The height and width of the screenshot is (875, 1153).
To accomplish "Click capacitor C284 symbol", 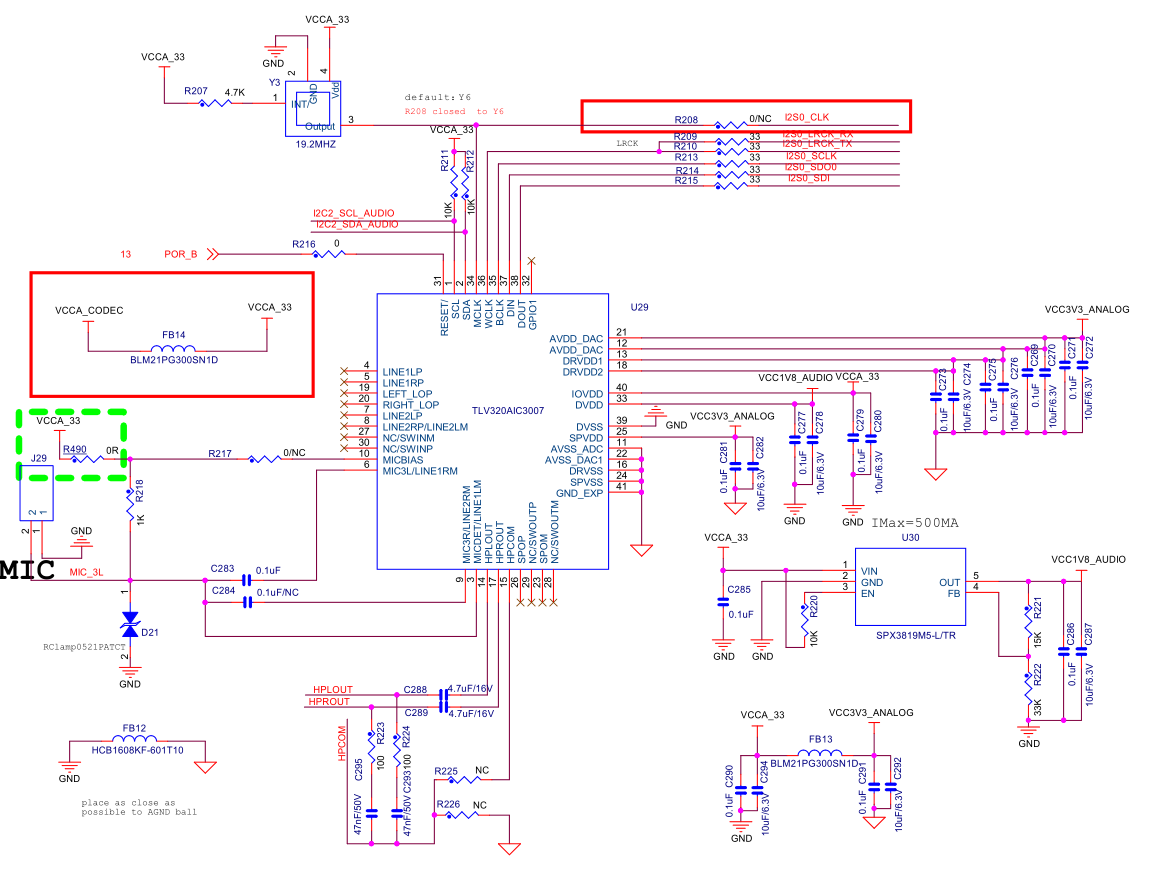I will pos(247,602).
